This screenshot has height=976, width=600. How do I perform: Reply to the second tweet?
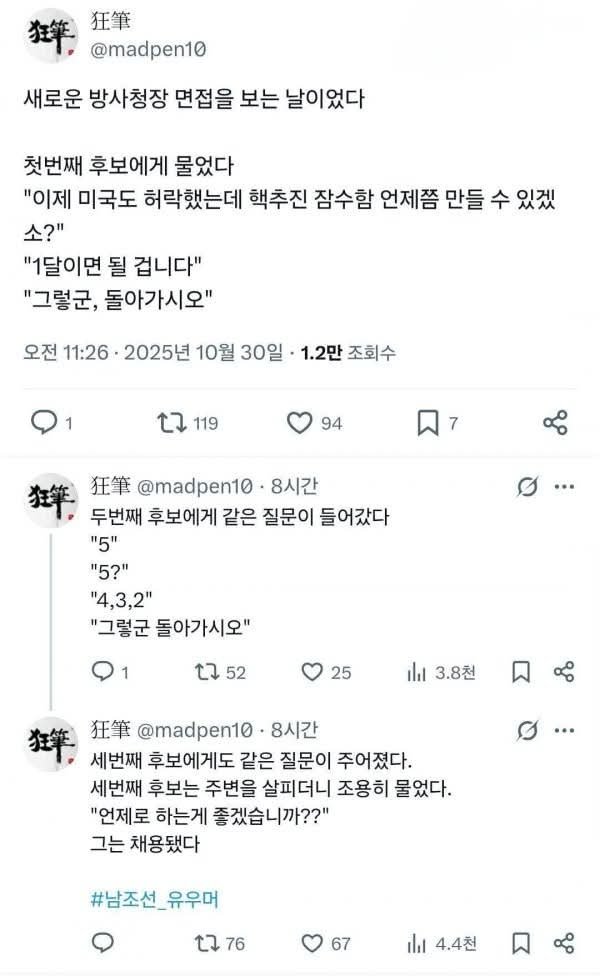coord(103,672)
